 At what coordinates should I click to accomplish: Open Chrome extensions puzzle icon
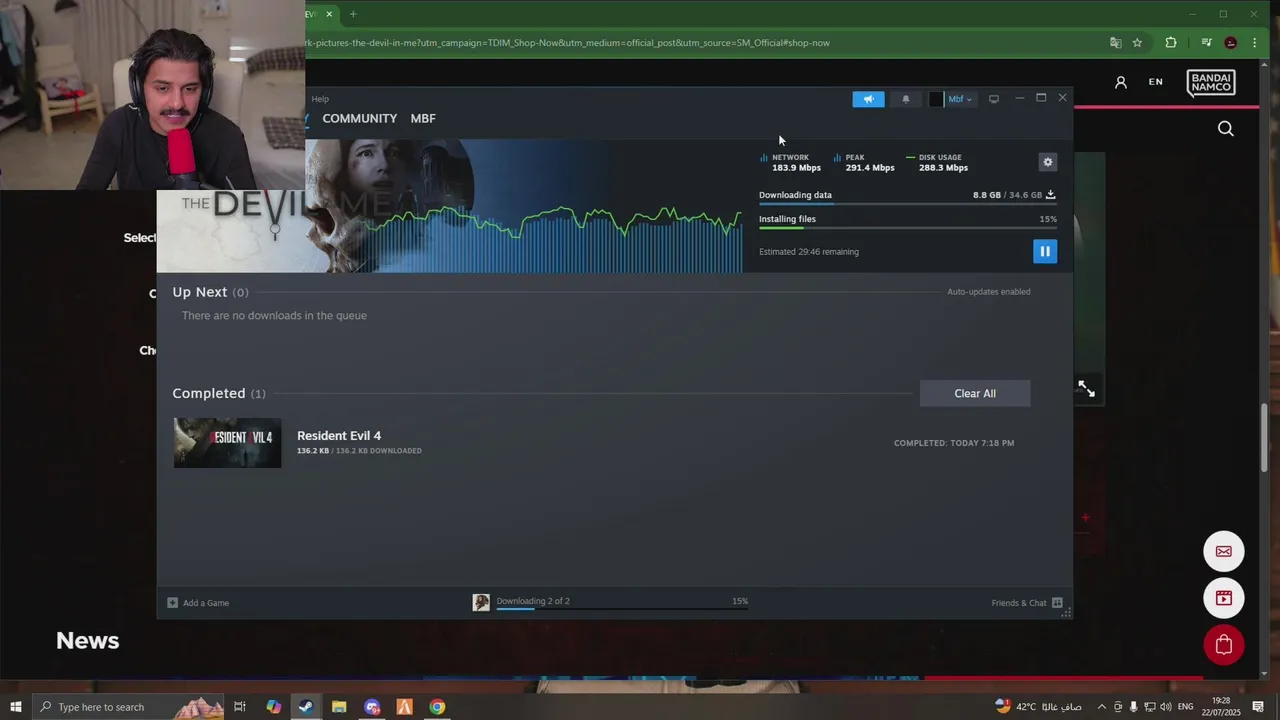click(x=1171, y=43)
